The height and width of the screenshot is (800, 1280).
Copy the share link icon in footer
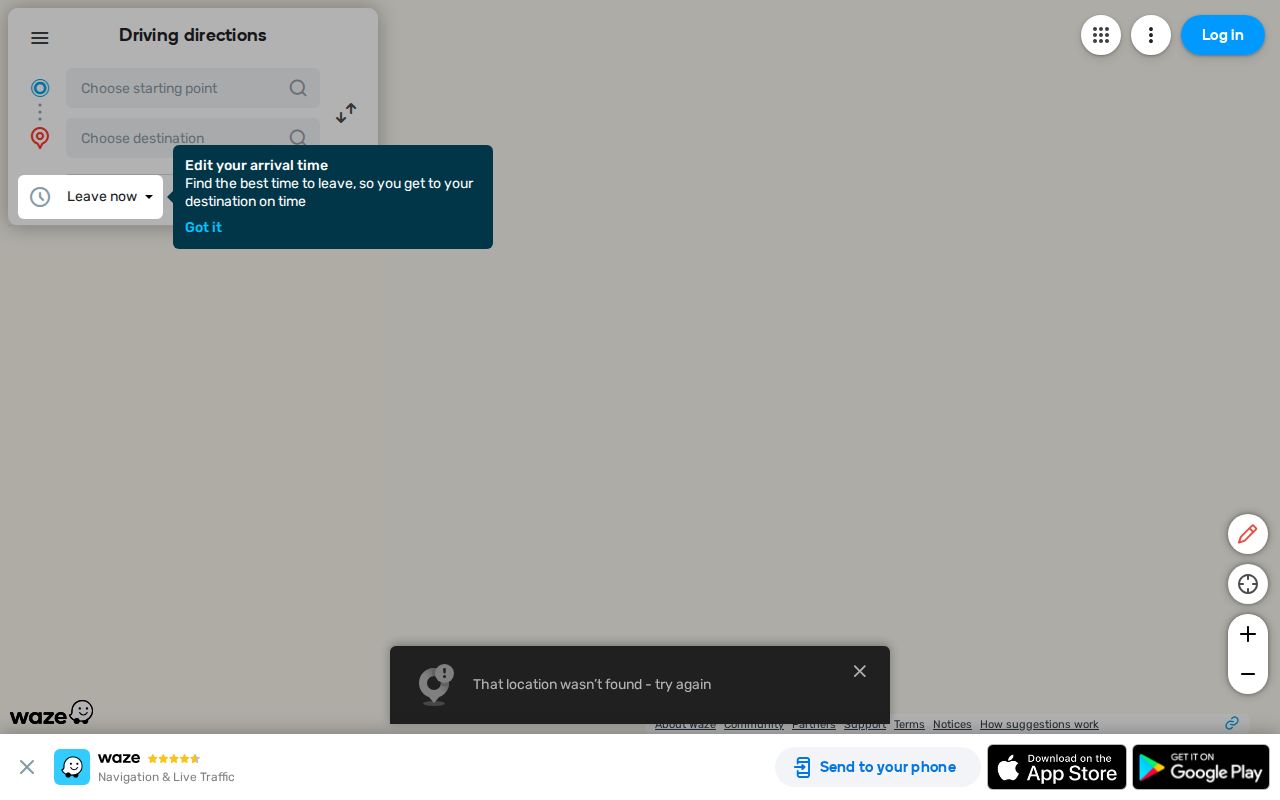1232,723
